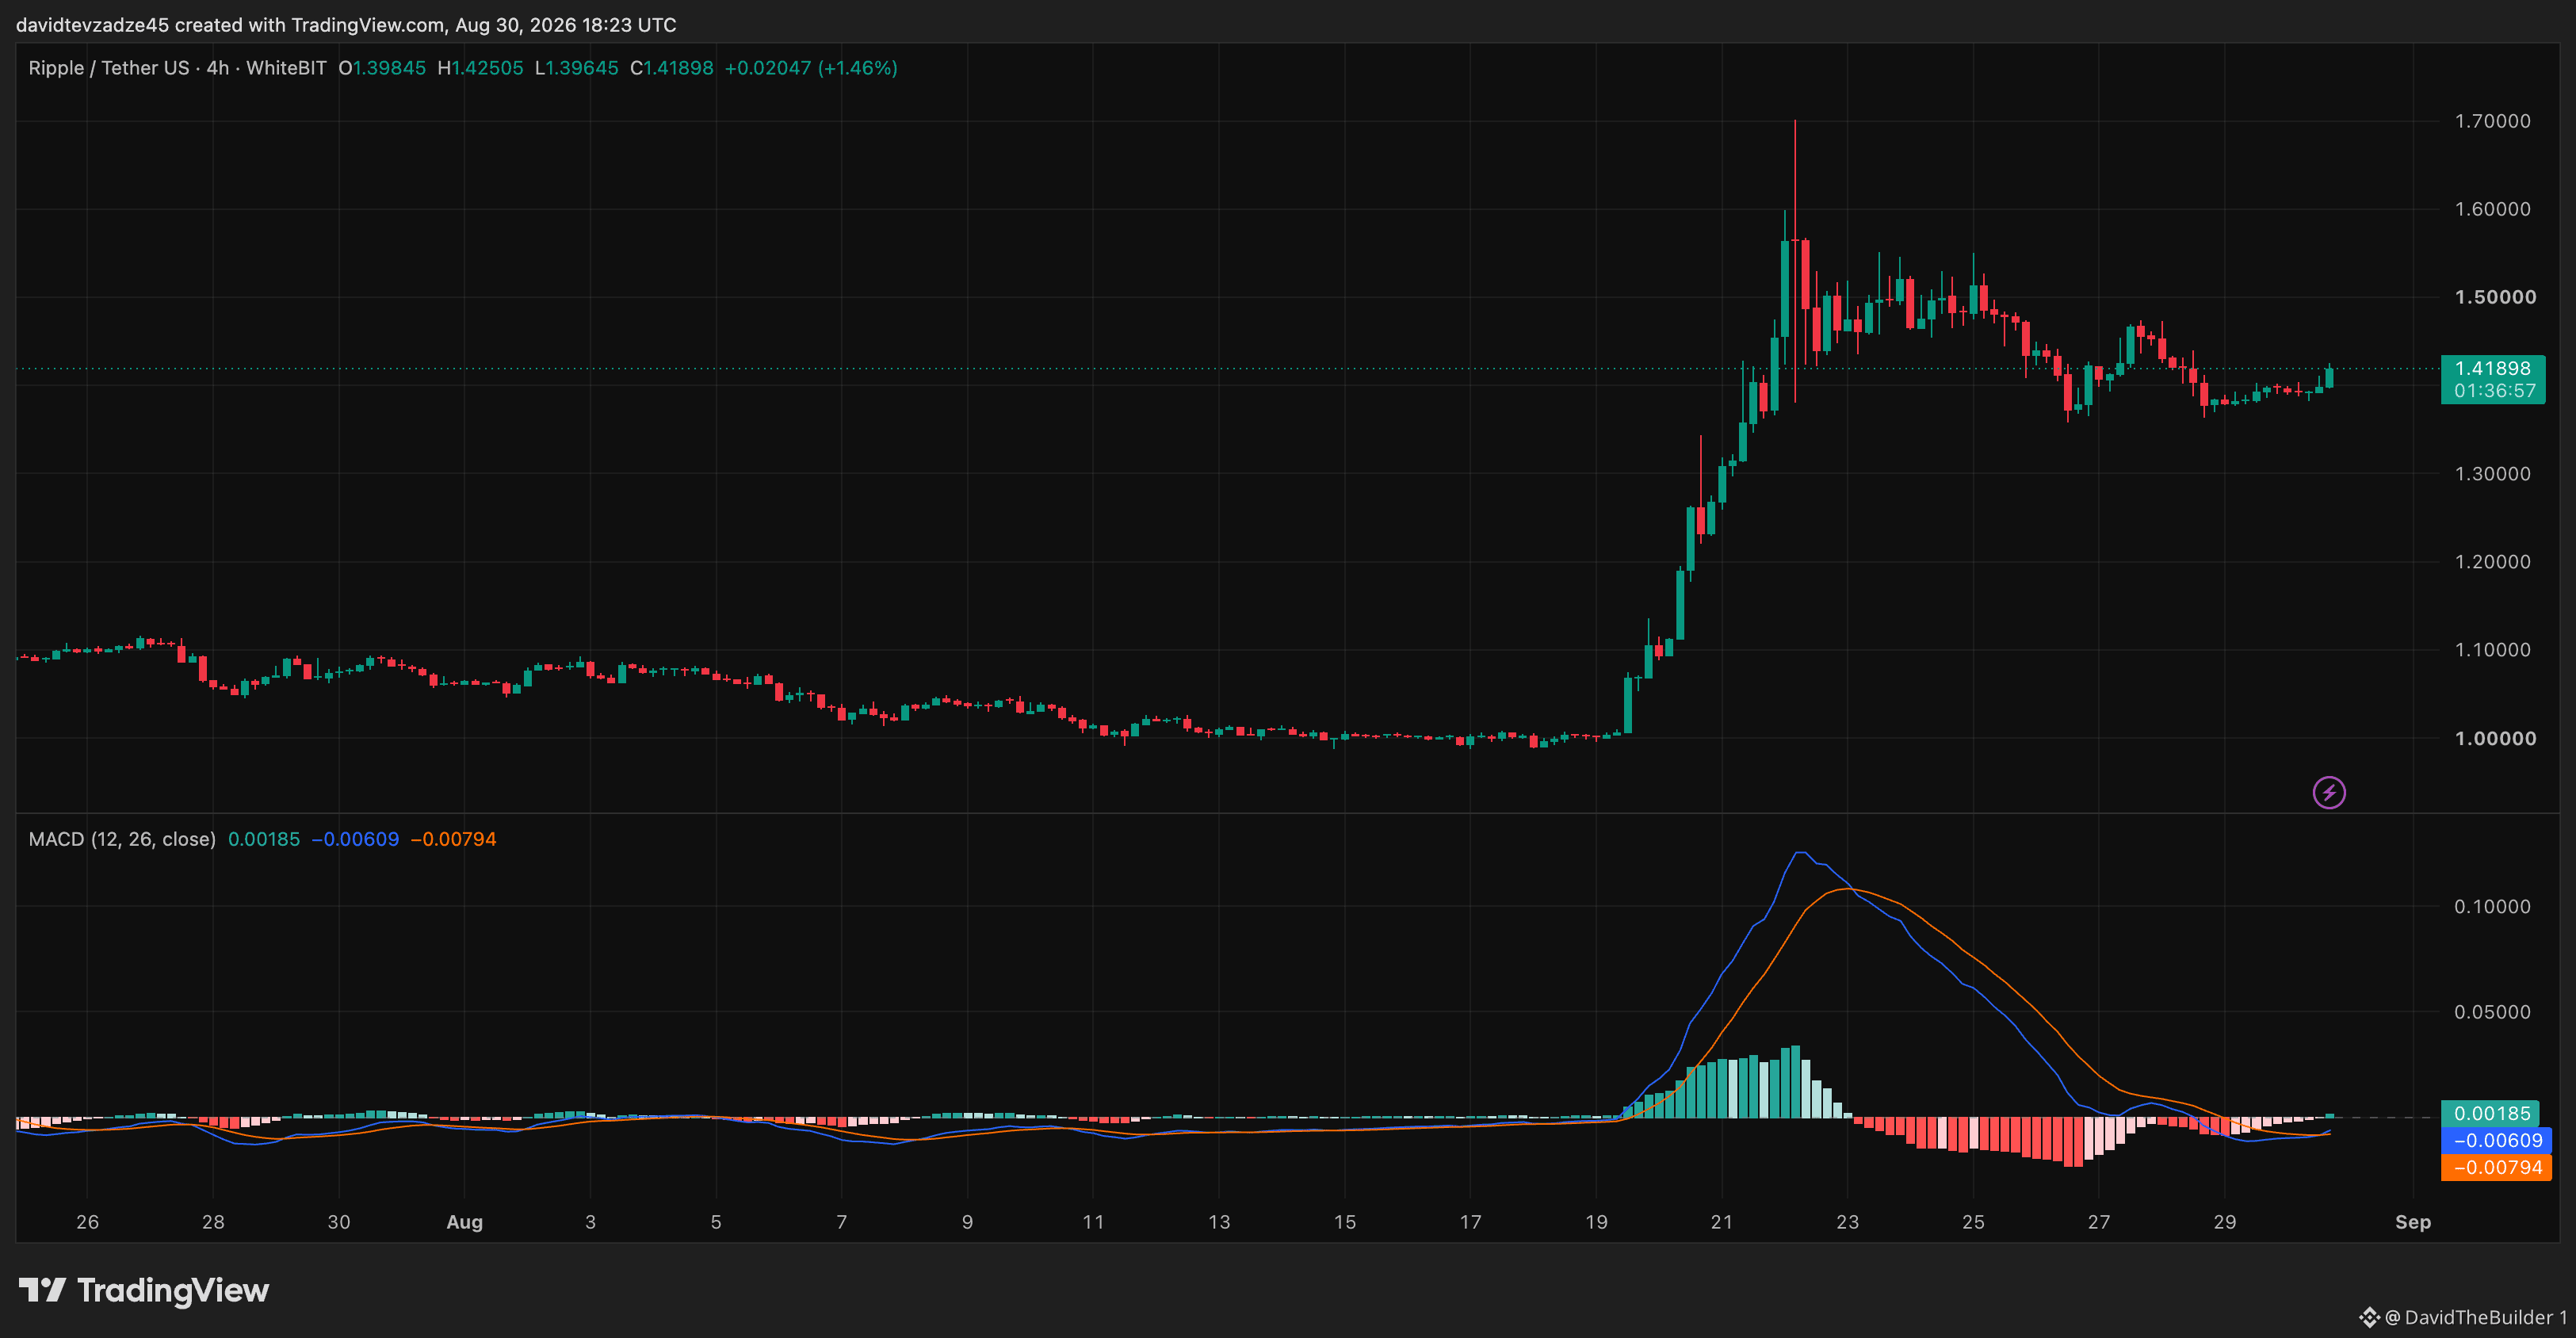Image resolution: width=2576 pixels, height=1338 pixels.
Task: Click date 27 on the time axis
Action: point(2099,1222)
